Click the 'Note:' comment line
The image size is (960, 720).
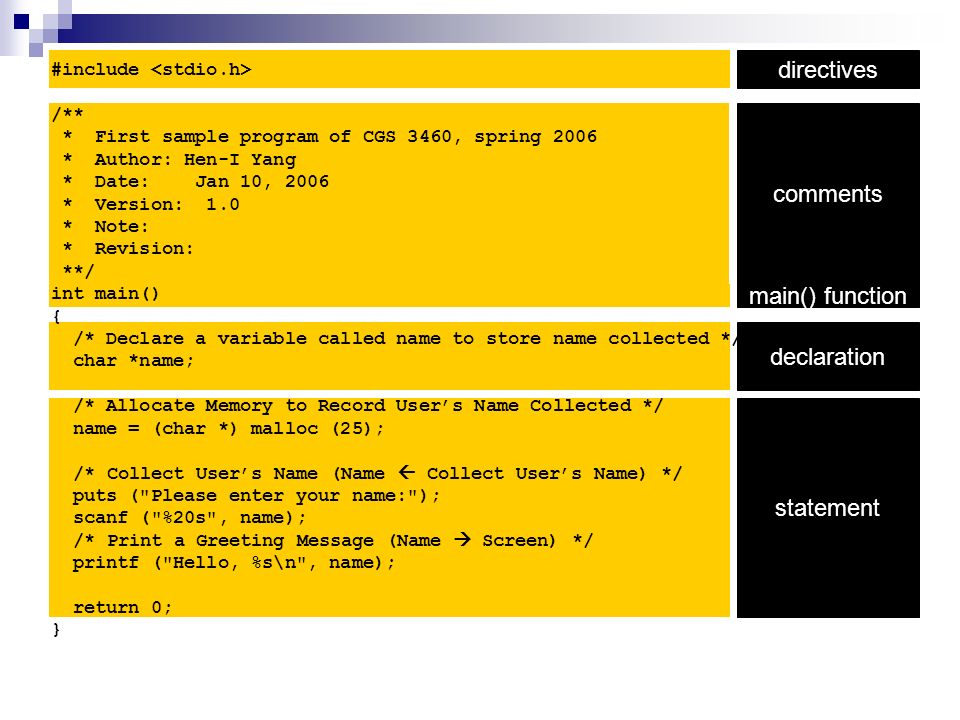(106, 226)
